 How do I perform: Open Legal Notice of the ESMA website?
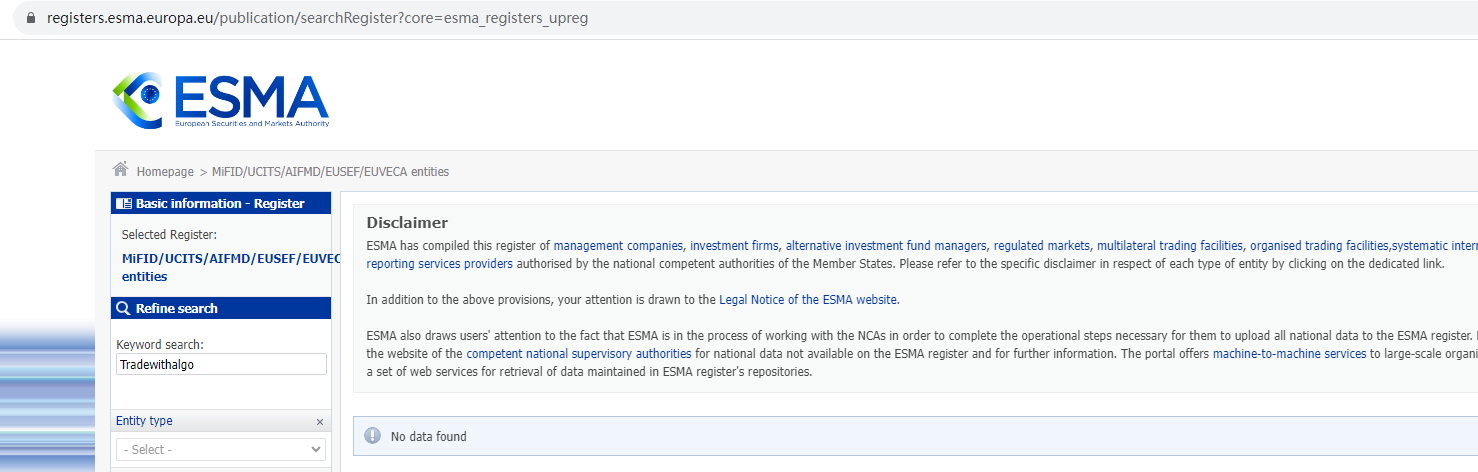click(x=808, y=300)
